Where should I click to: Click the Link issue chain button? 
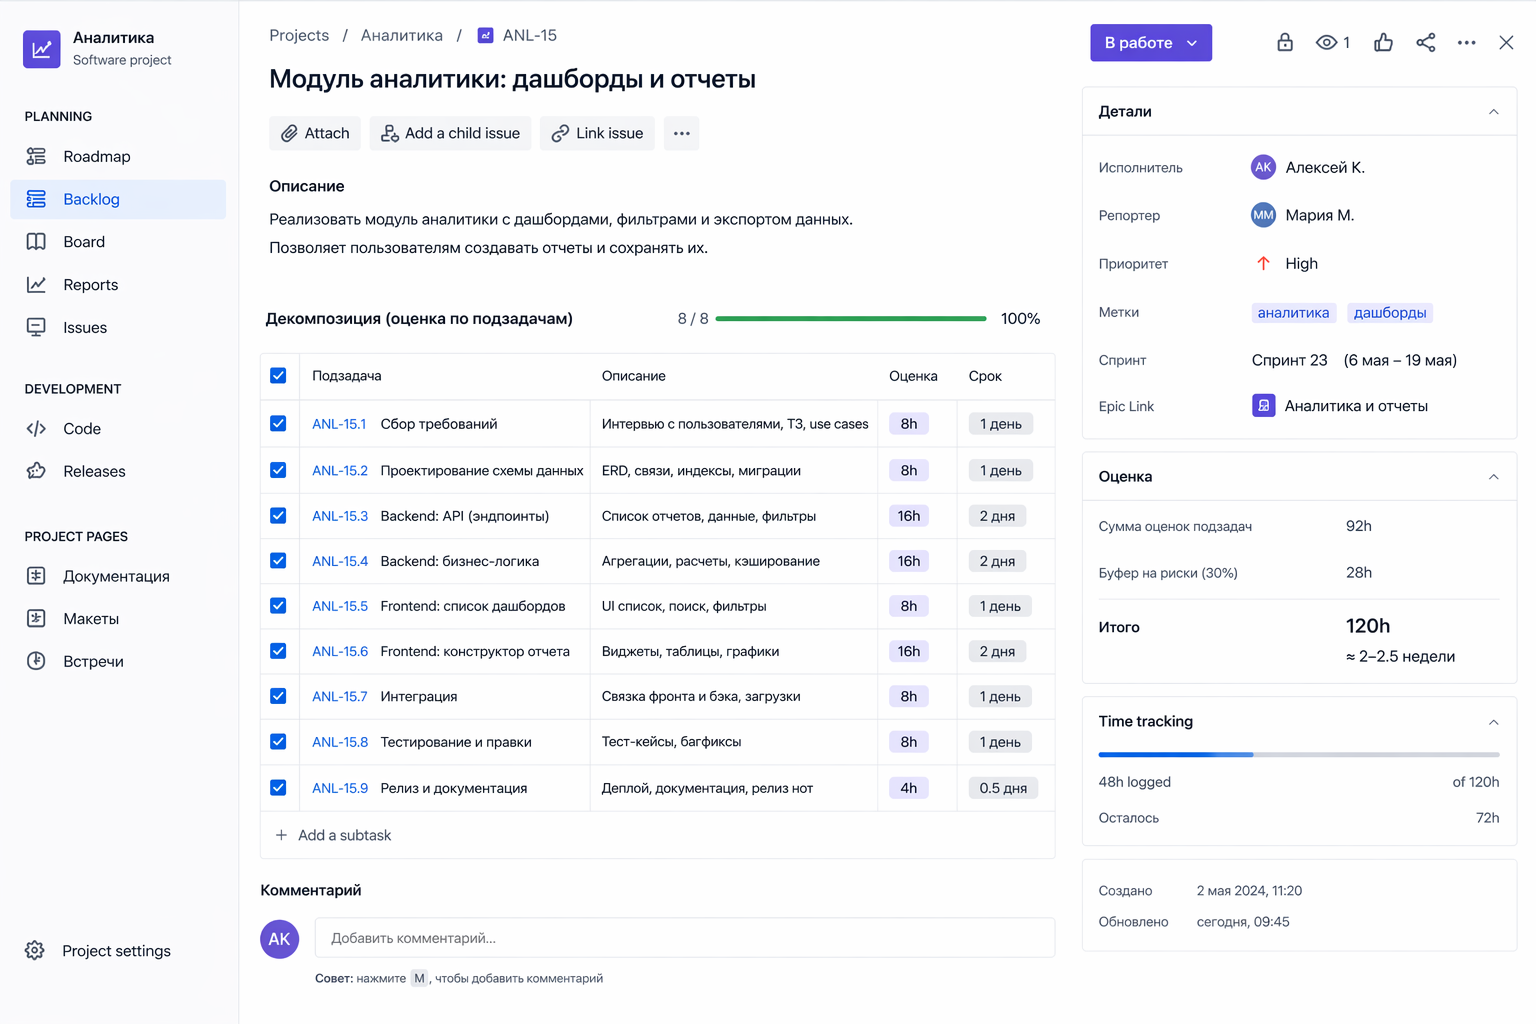tap(597, 133)
